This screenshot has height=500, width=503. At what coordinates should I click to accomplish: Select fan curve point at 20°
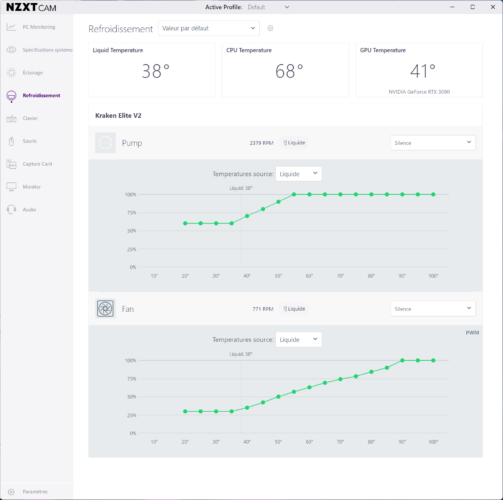(x=185, y=412)
